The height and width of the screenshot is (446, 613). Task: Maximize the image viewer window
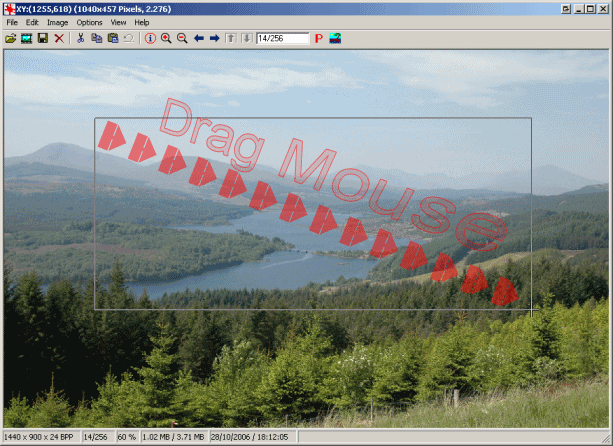591,9
